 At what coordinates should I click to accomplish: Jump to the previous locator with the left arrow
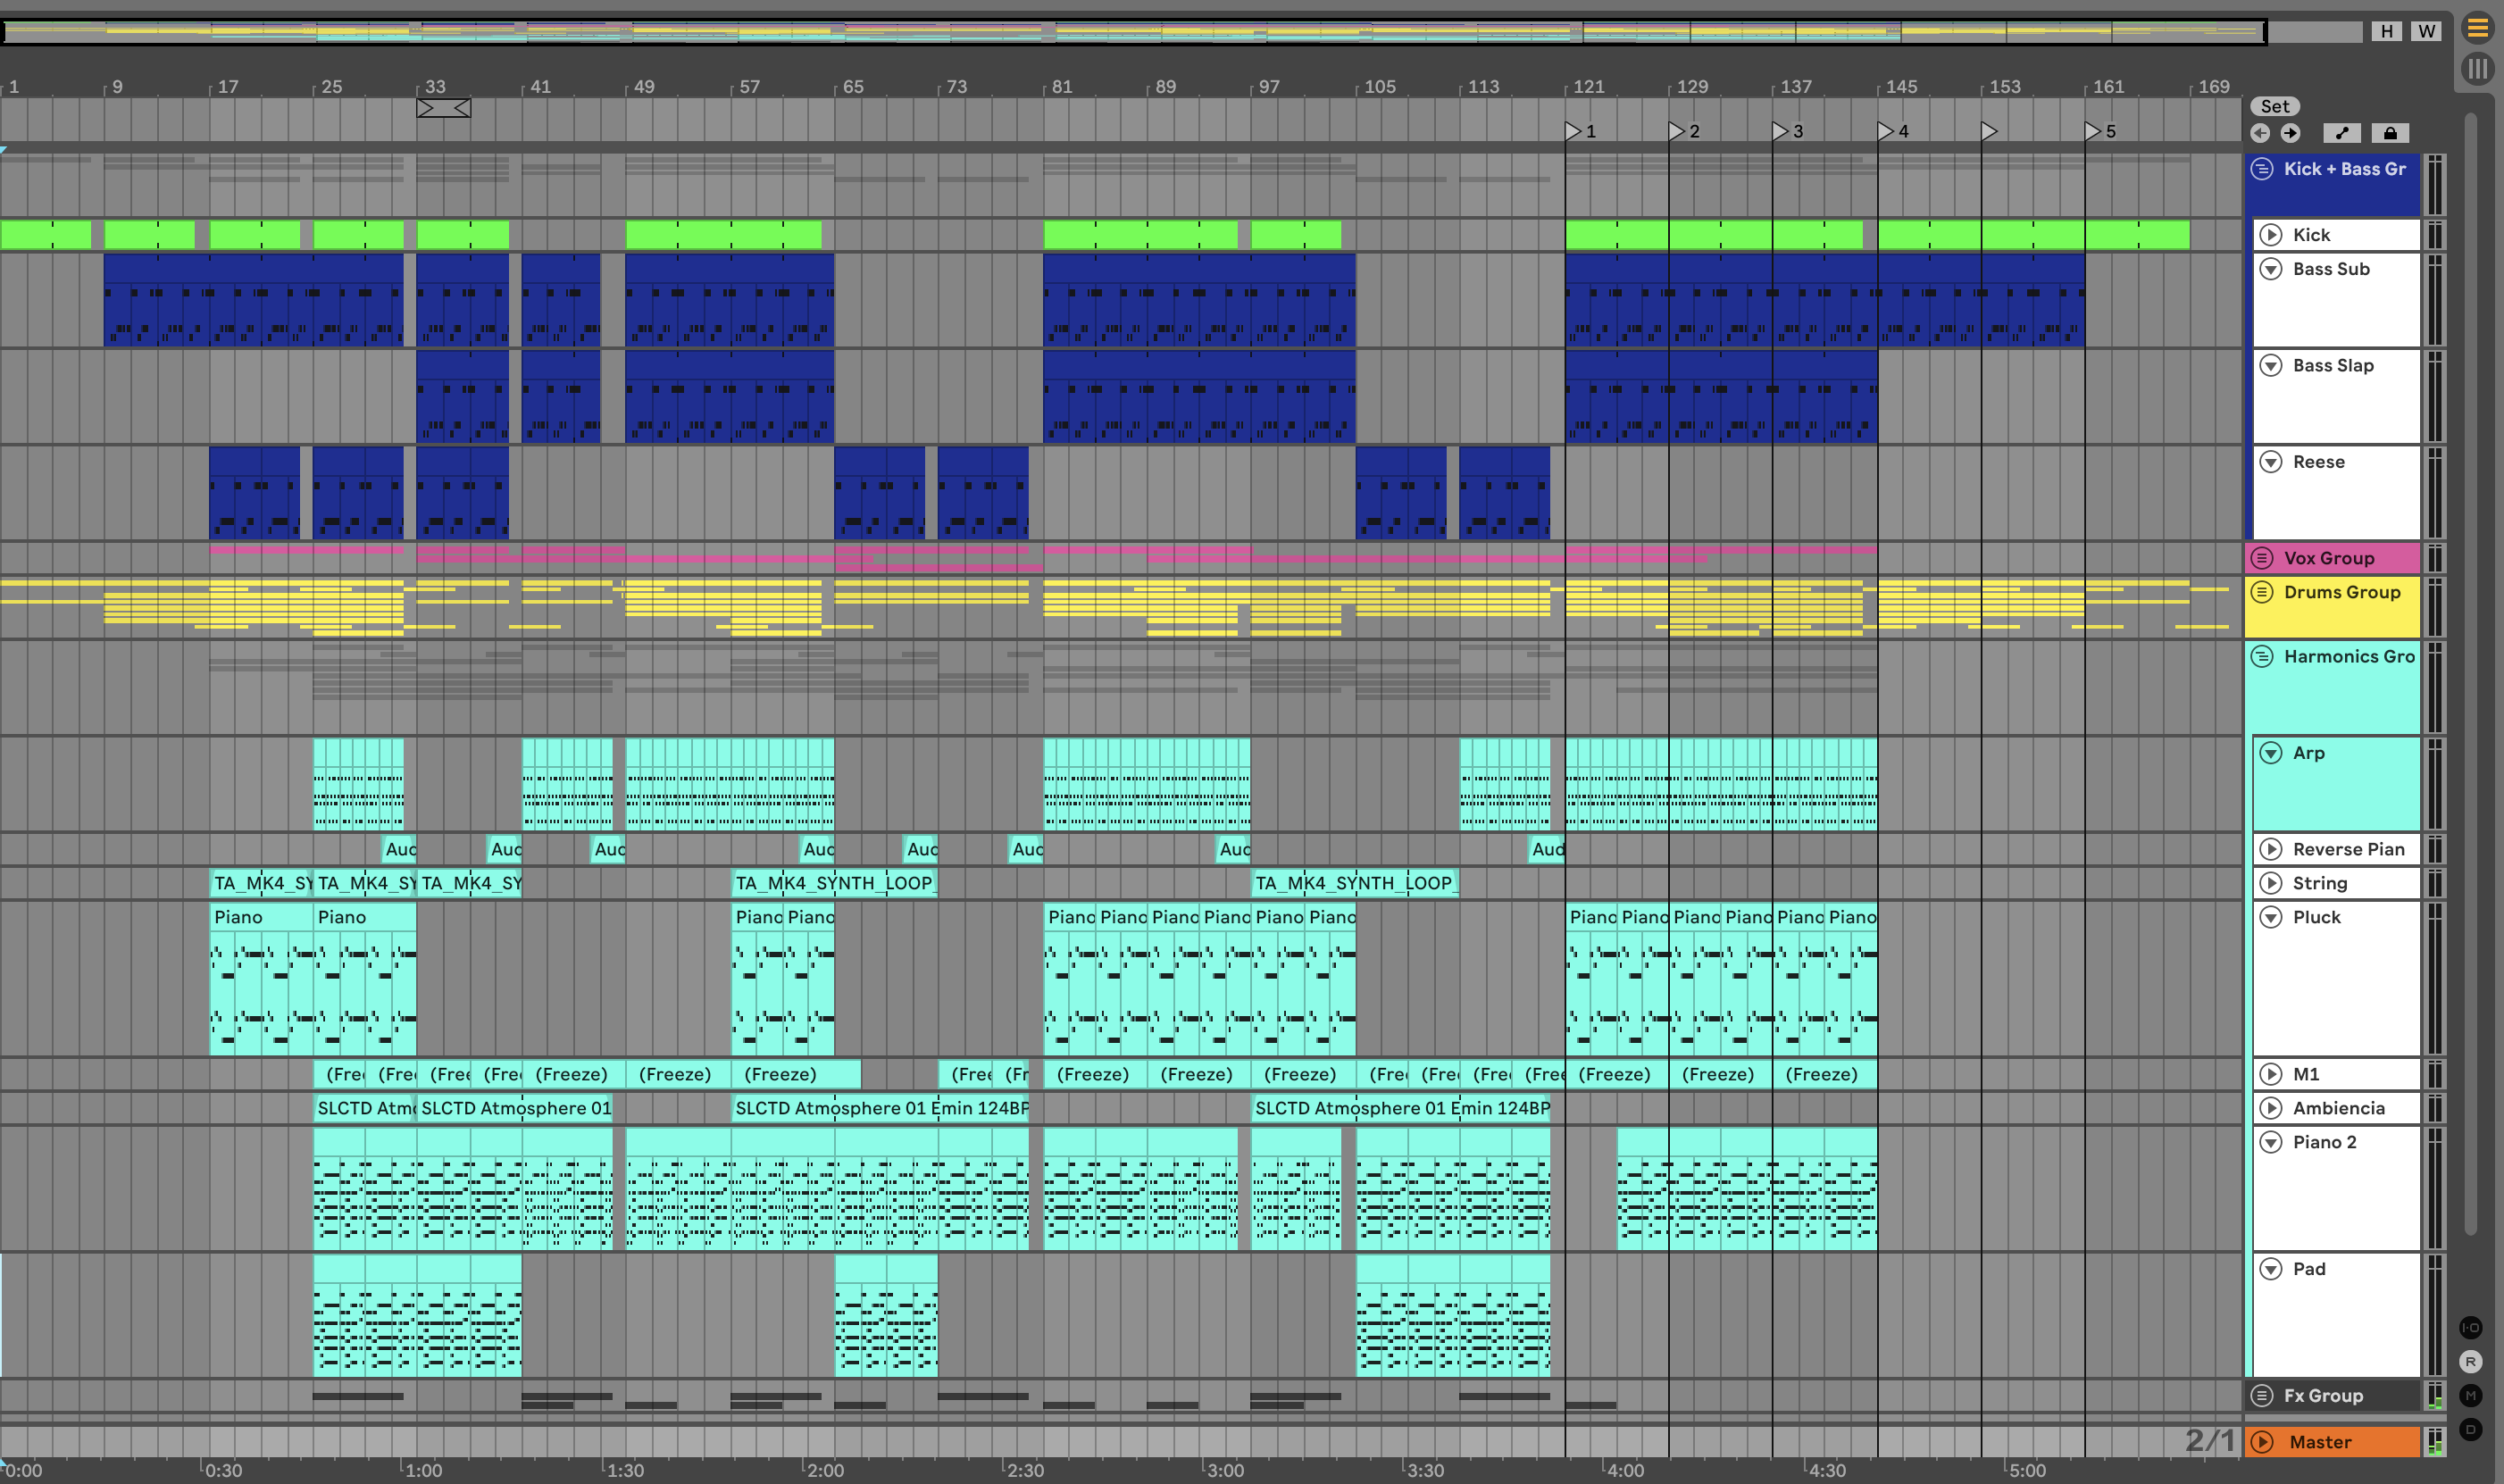point(2260,133)
